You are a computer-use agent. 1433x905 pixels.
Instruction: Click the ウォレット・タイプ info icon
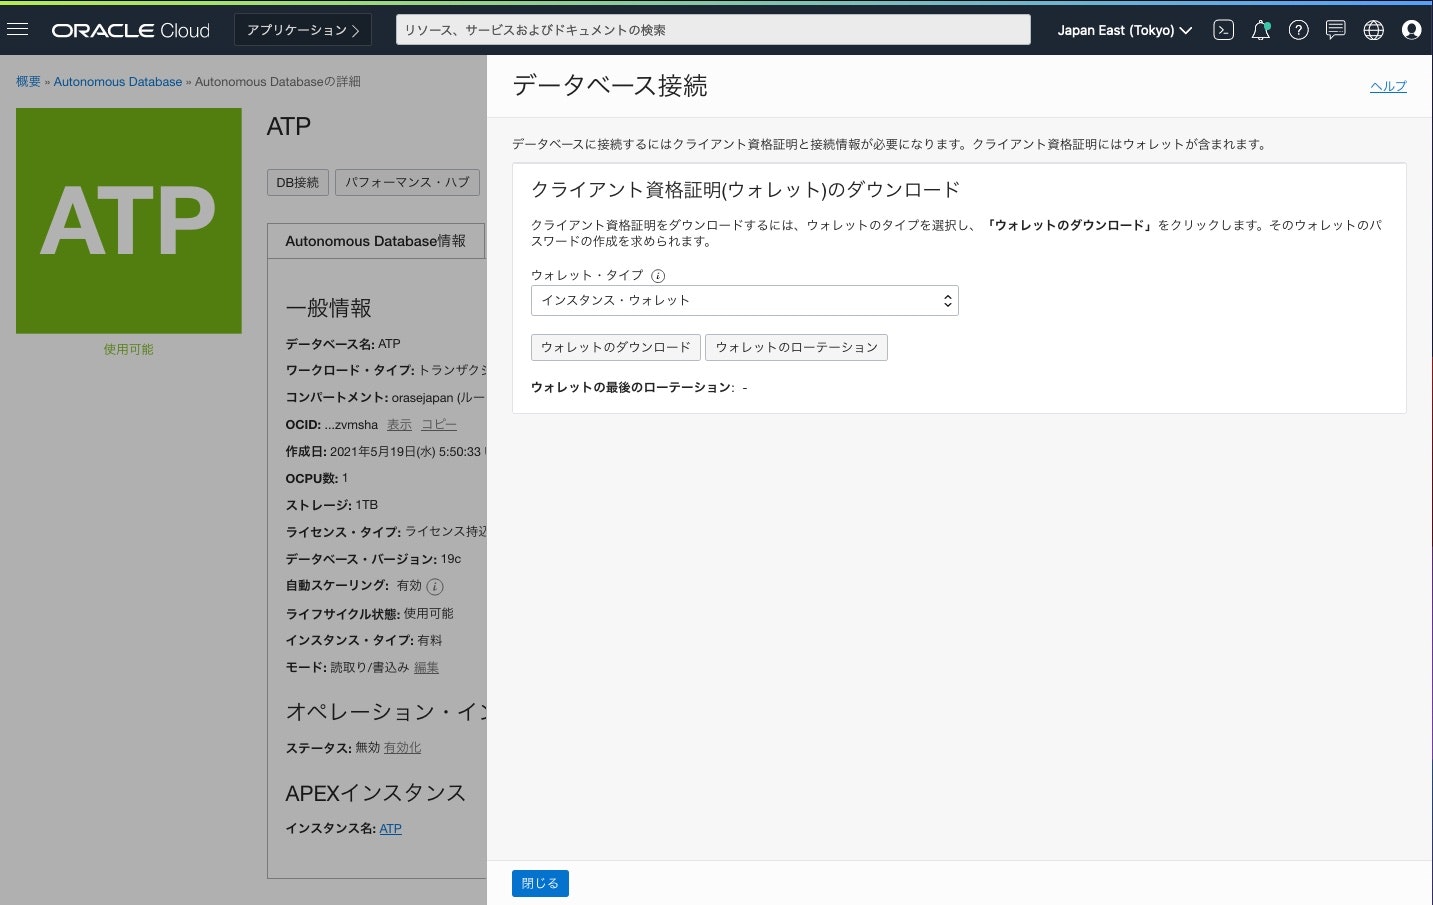(657, 275)
